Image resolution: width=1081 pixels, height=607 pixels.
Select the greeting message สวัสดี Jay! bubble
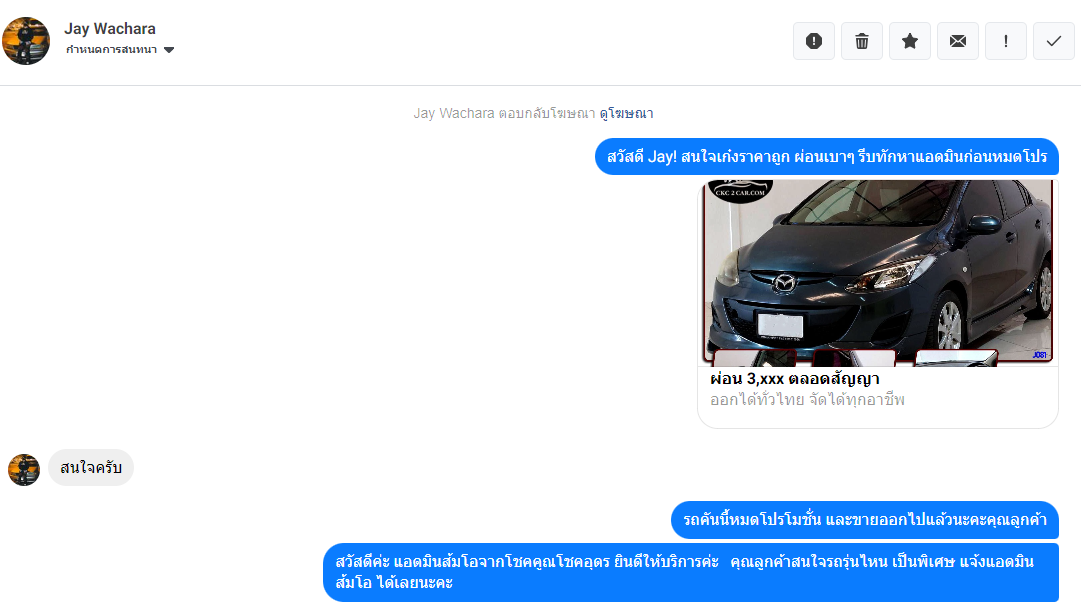tap(827, 157)
